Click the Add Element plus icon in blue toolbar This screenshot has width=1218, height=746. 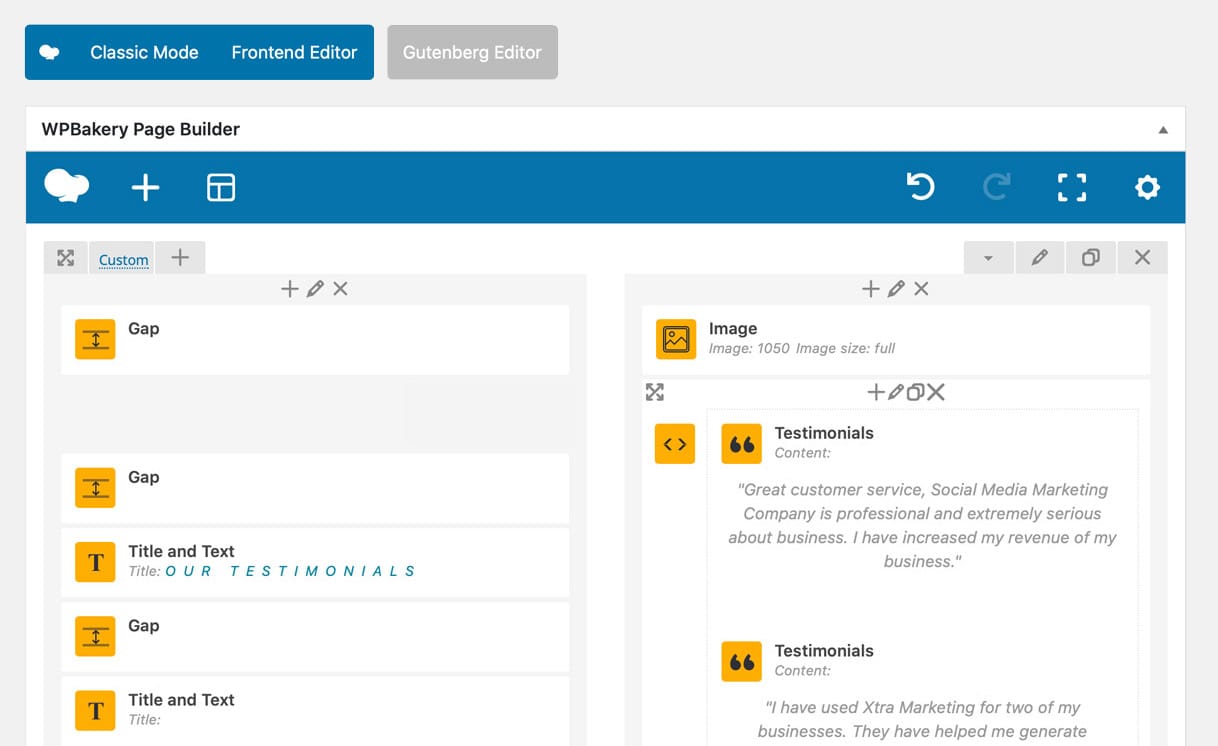(x=146, y=188)
